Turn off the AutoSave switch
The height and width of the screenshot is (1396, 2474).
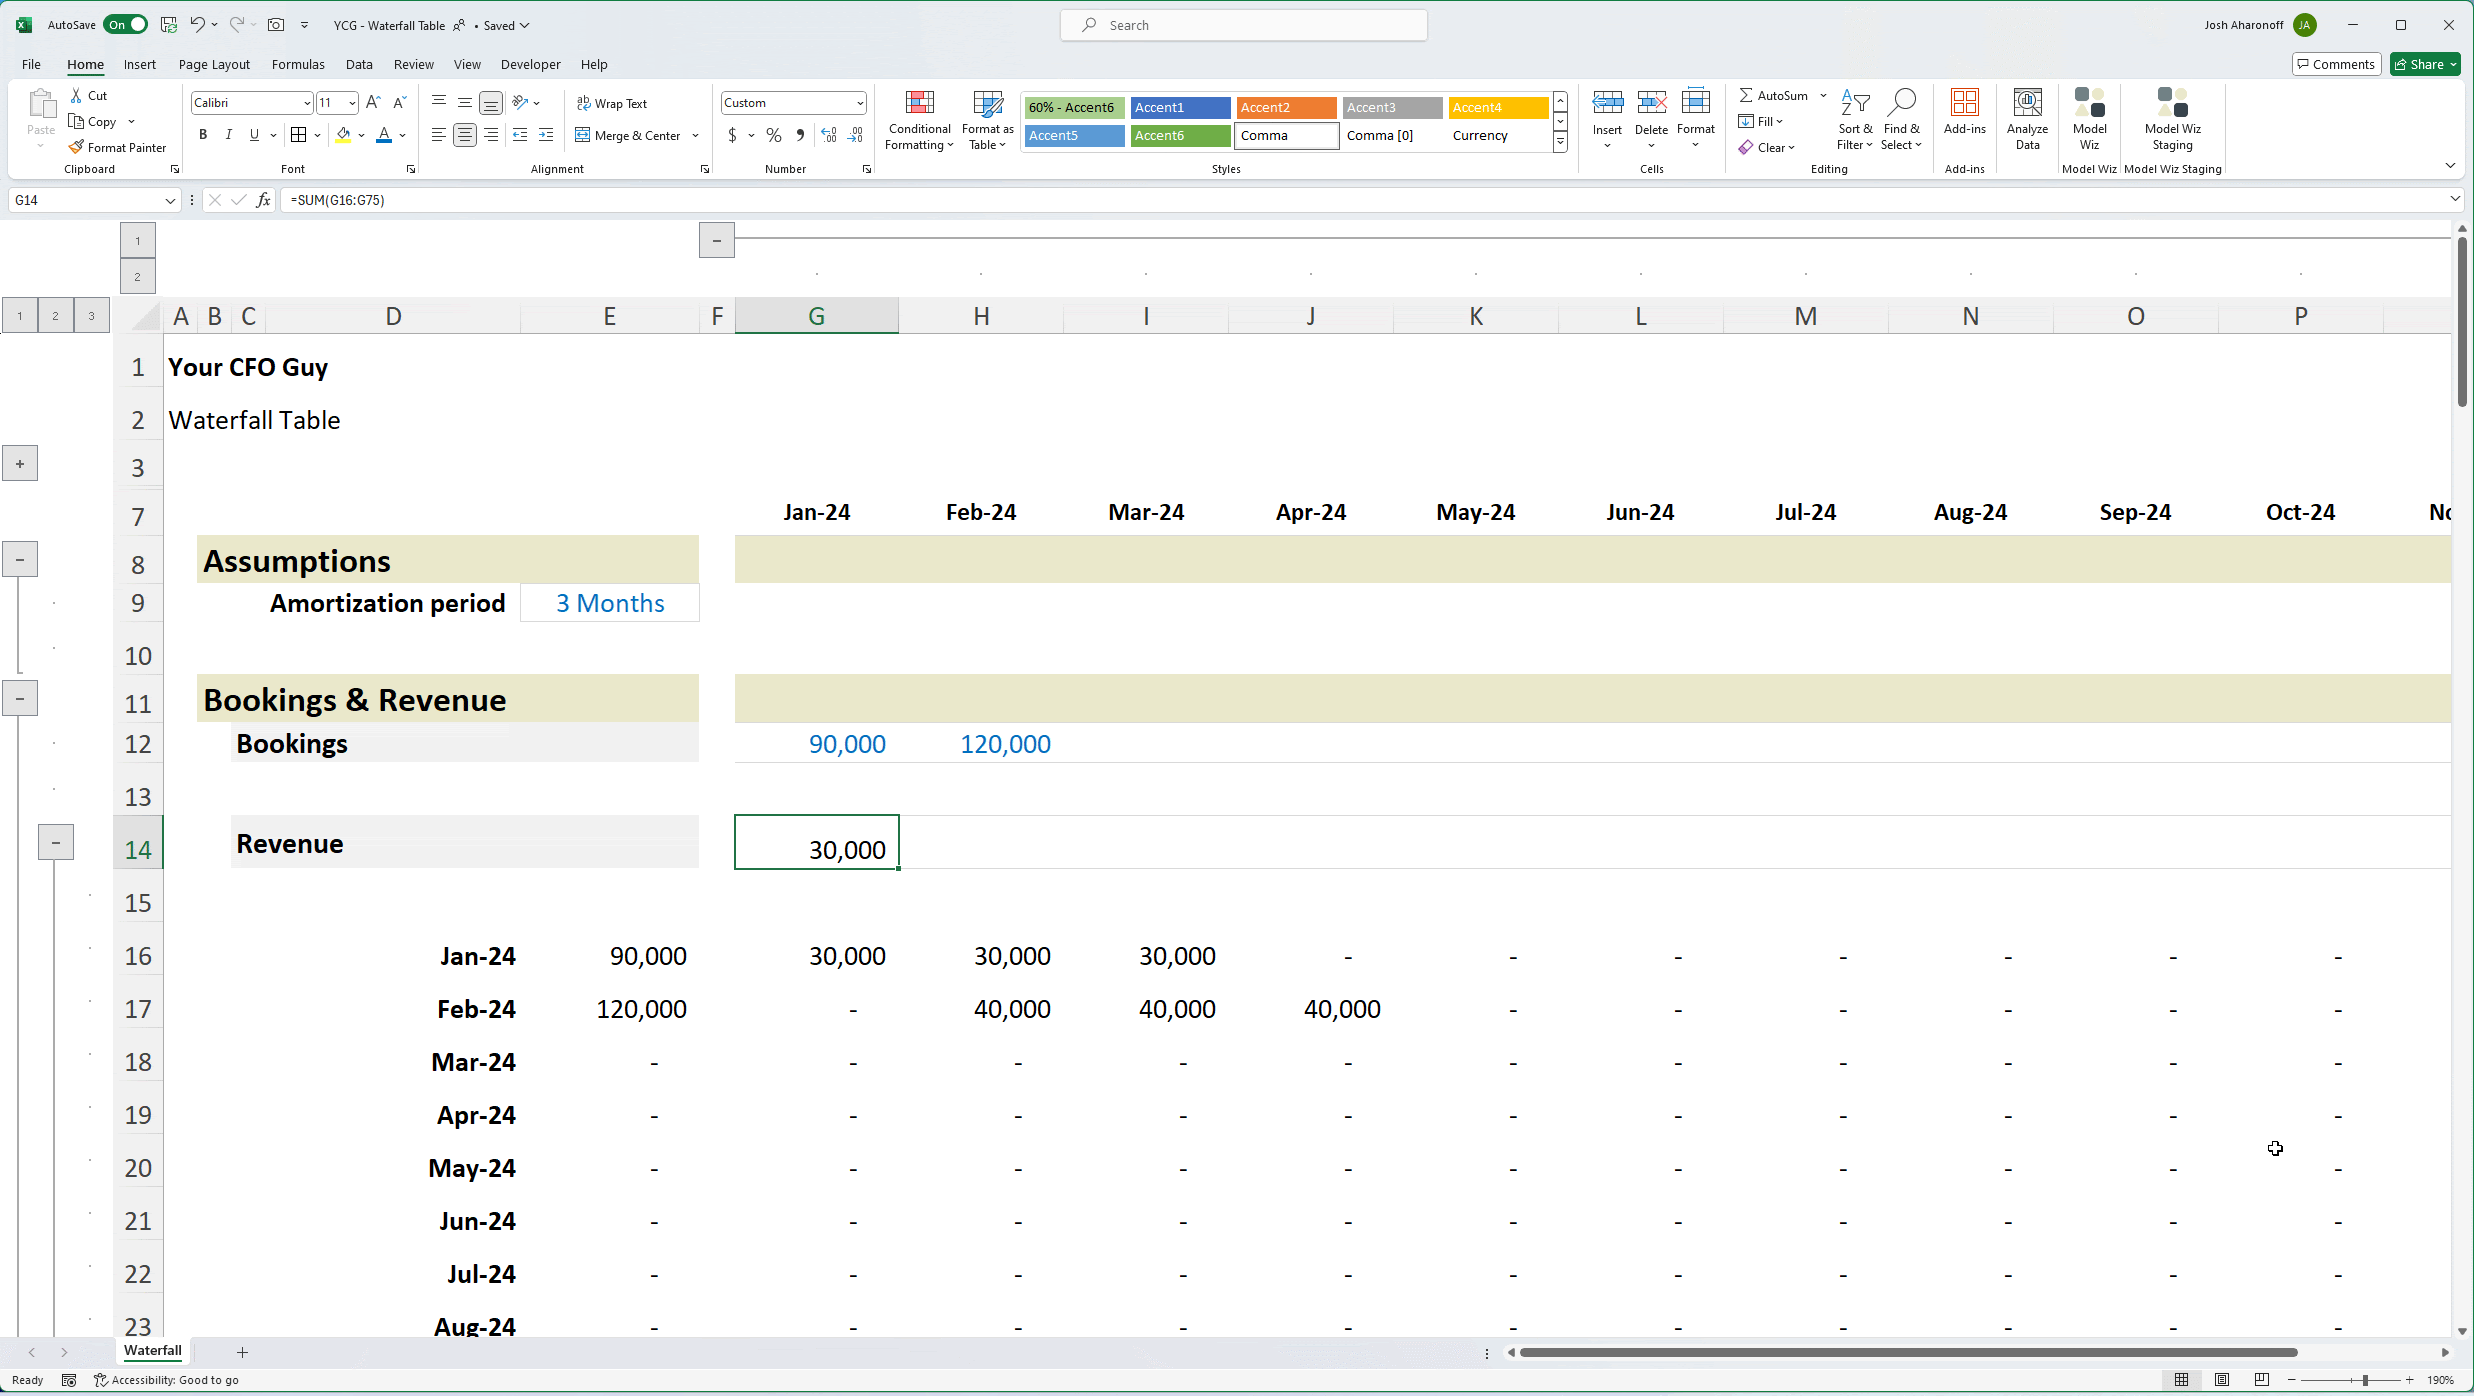124,24
